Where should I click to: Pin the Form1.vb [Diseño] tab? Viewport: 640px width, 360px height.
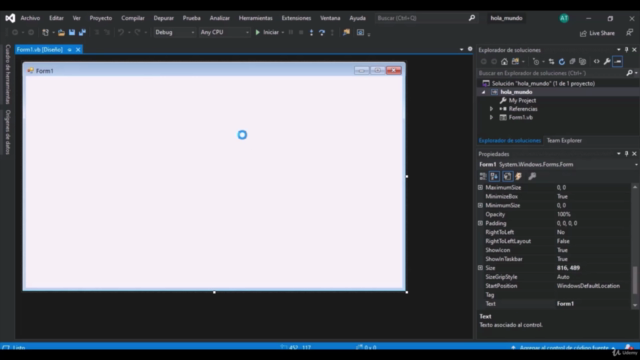[x=69, y=50]
